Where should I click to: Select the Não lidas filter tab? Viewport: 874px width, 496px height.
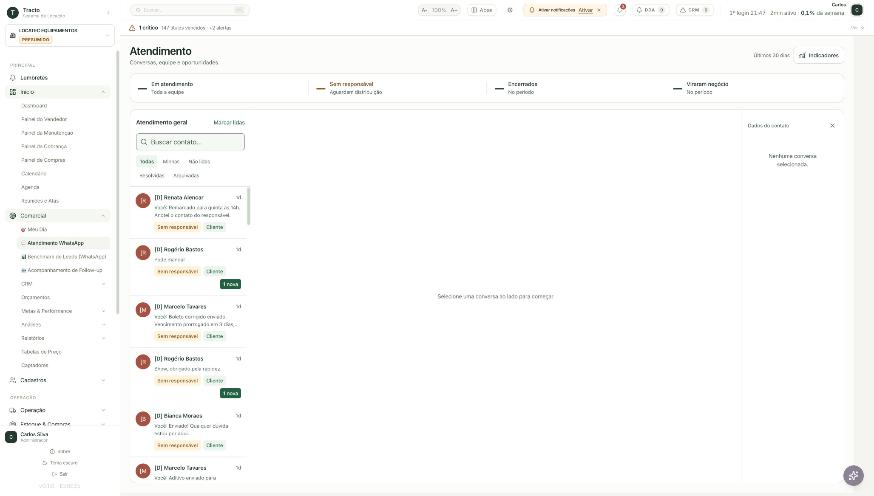(x=199, y=162)
